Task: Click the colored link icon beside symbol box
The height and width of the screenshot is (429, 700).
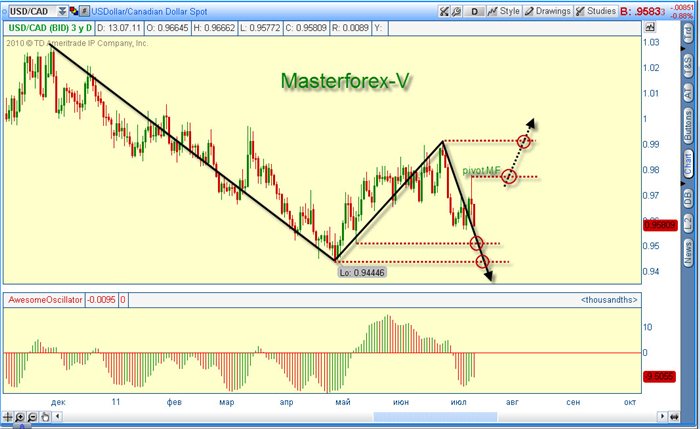Action: click(x=74, y=11)
